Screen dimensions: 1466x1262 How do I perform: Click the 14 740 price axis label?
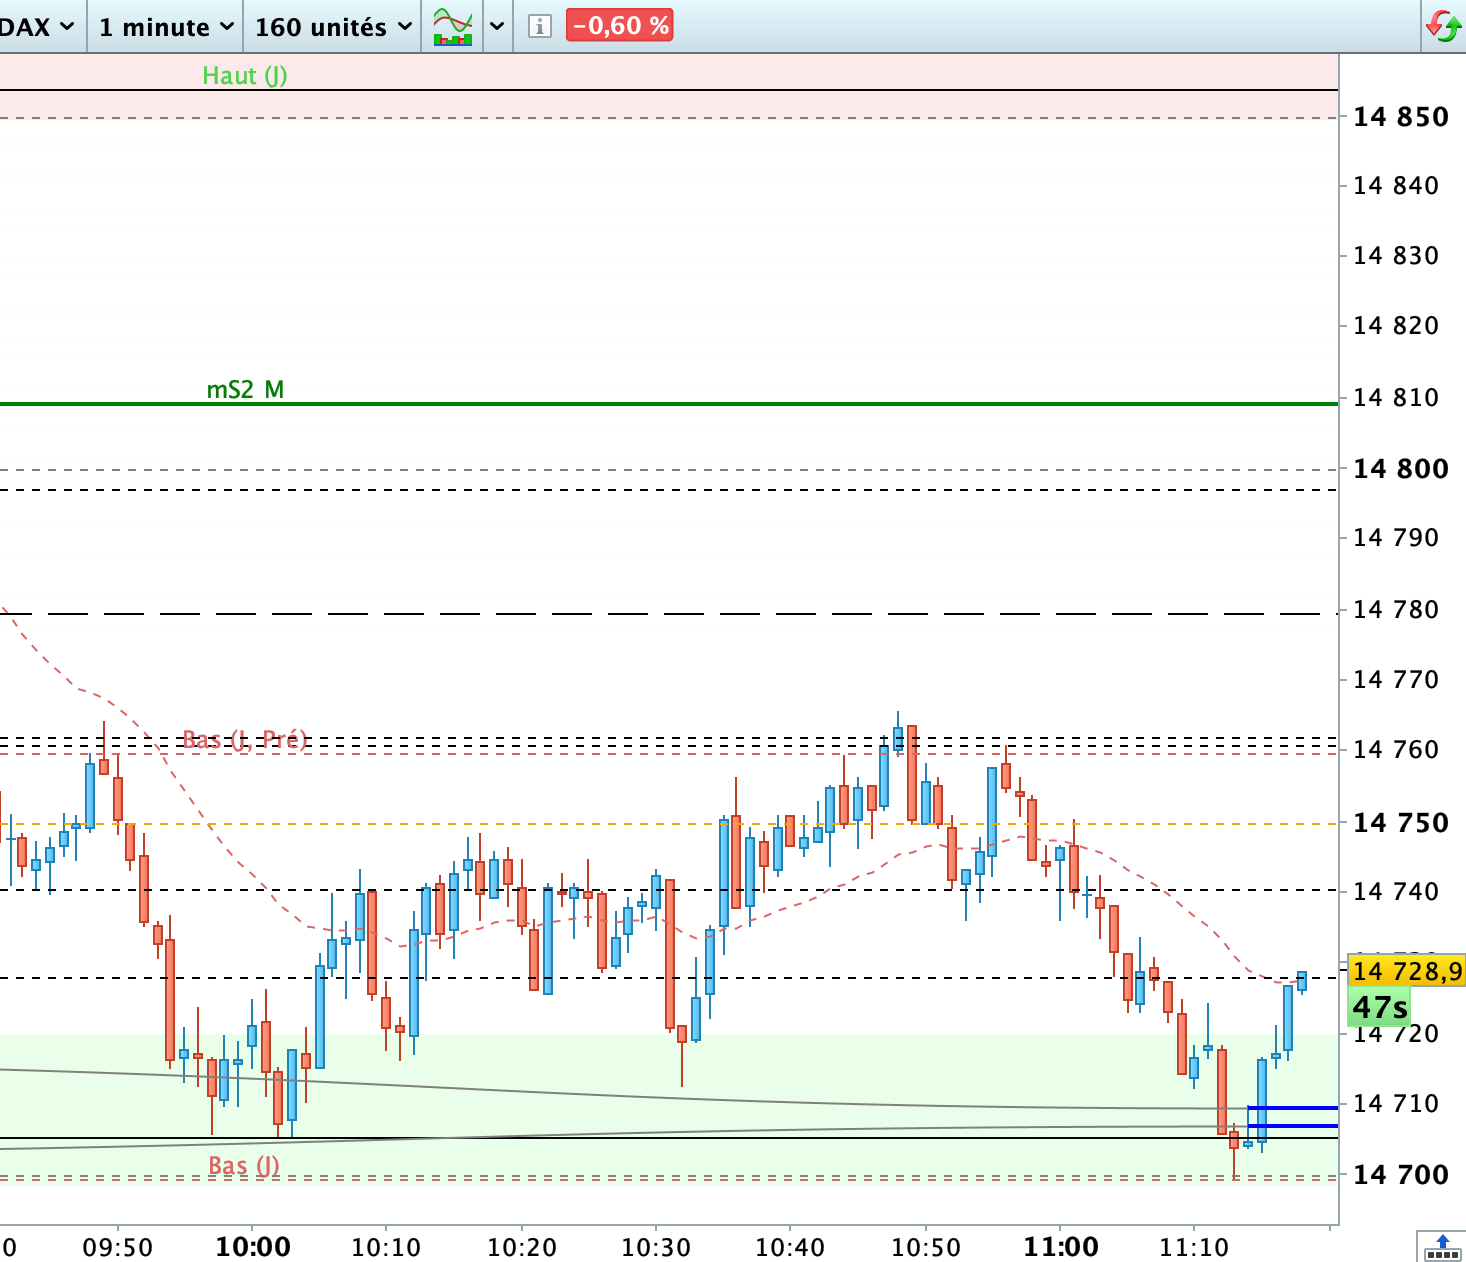tap(1396, 892)
